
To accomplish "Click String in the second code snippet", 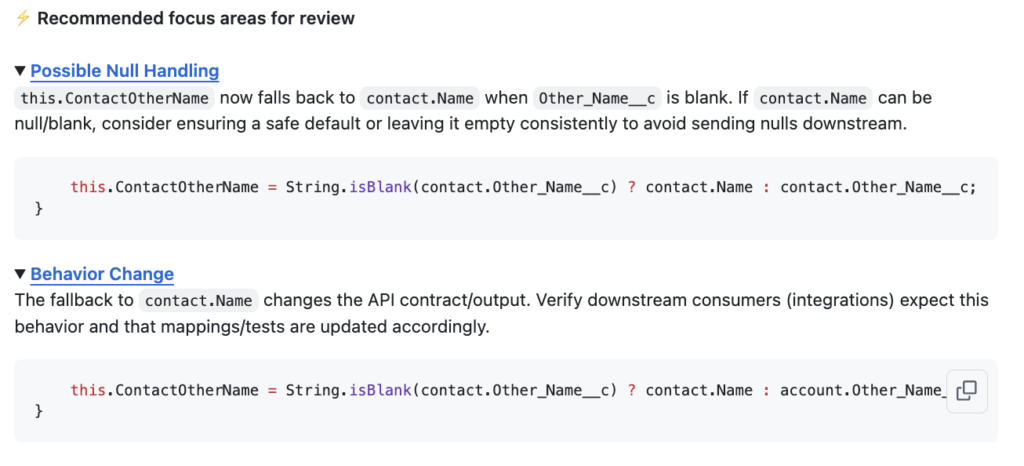I will pos(311,390).
